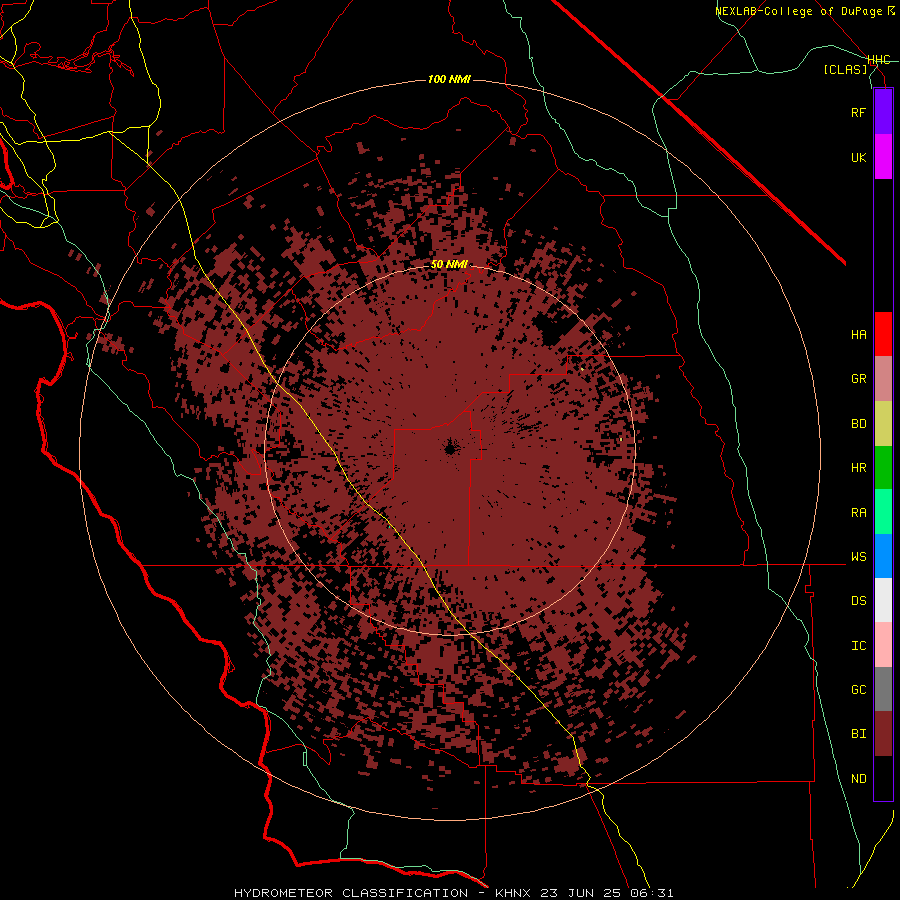Click the HA red legend swatch
900x900 pixels.
click(883, 334)
